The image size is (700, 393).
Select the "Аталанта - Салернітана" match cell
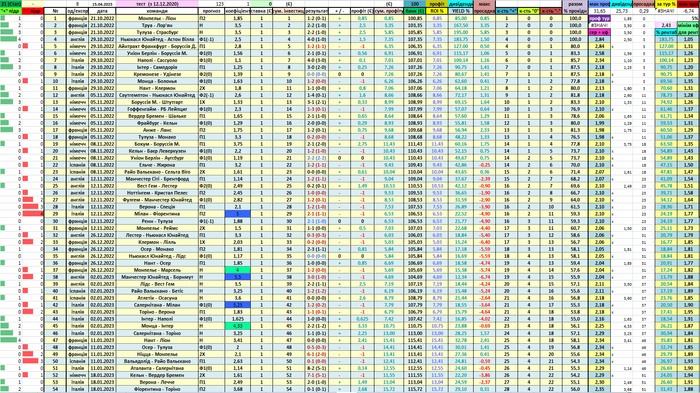tap(157, 368)
